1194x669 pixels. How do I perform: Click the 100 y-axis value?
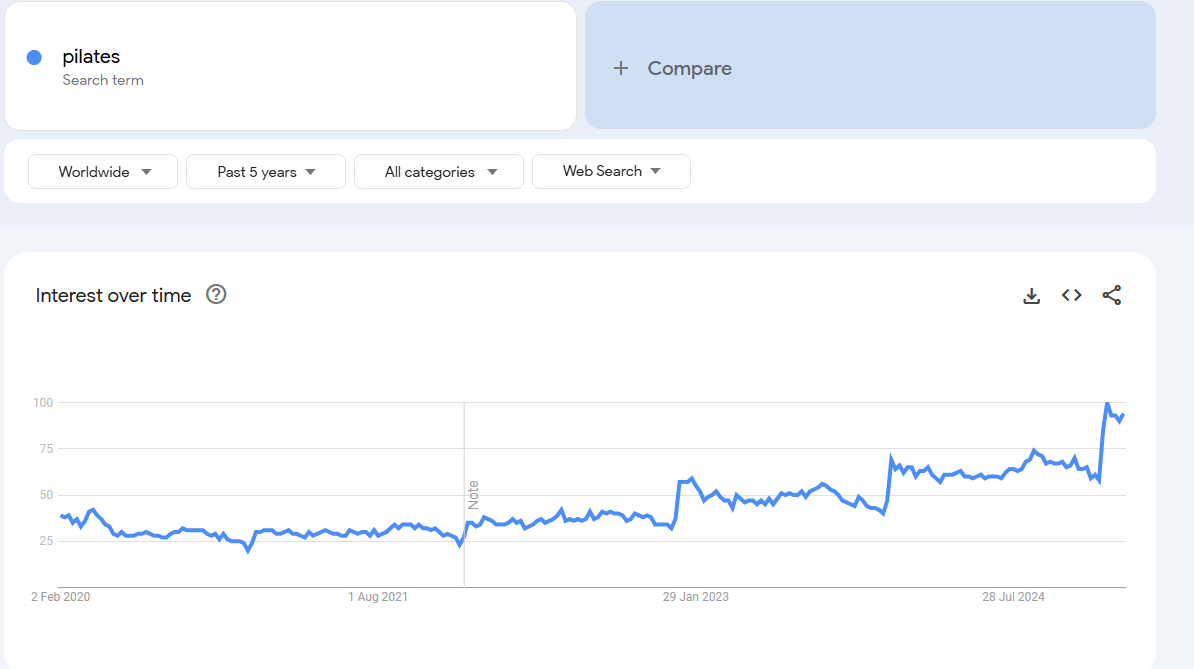pyautogui.click(x=43, y=403)
